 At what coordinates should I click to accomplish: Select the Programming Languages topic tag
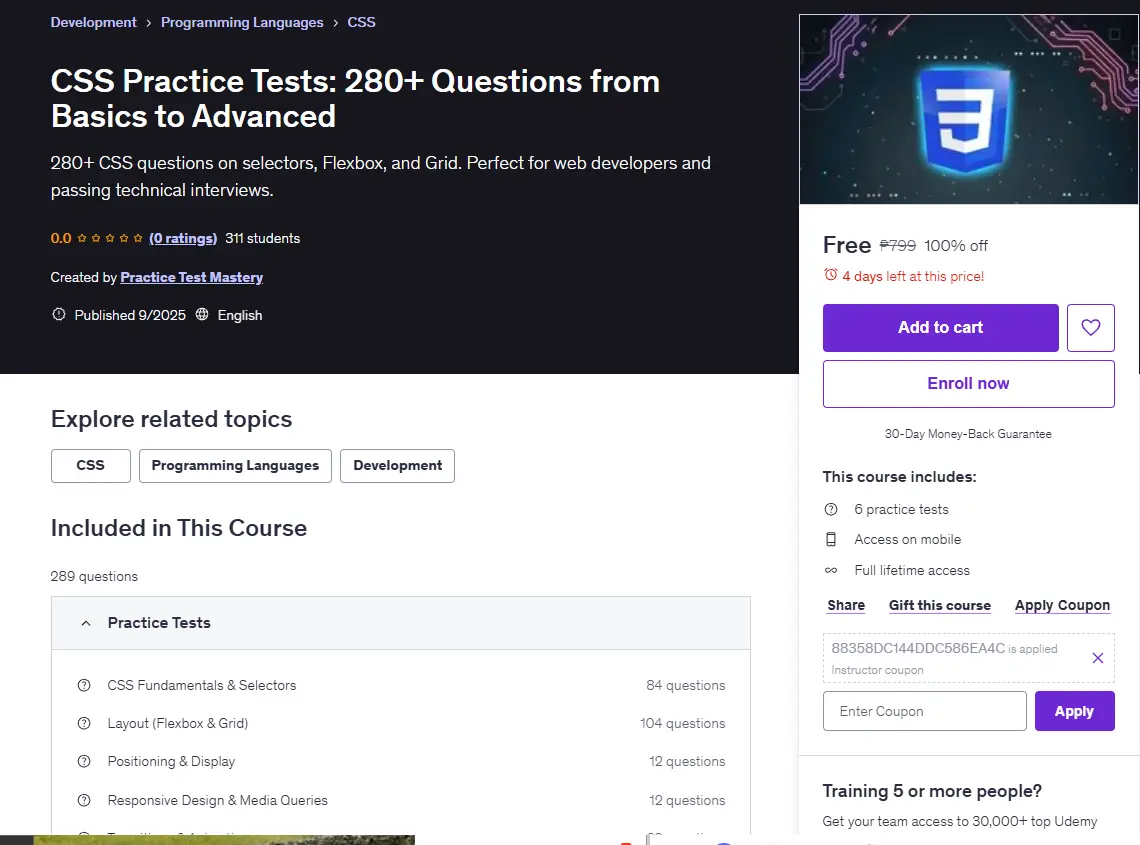tap(236, 466)
